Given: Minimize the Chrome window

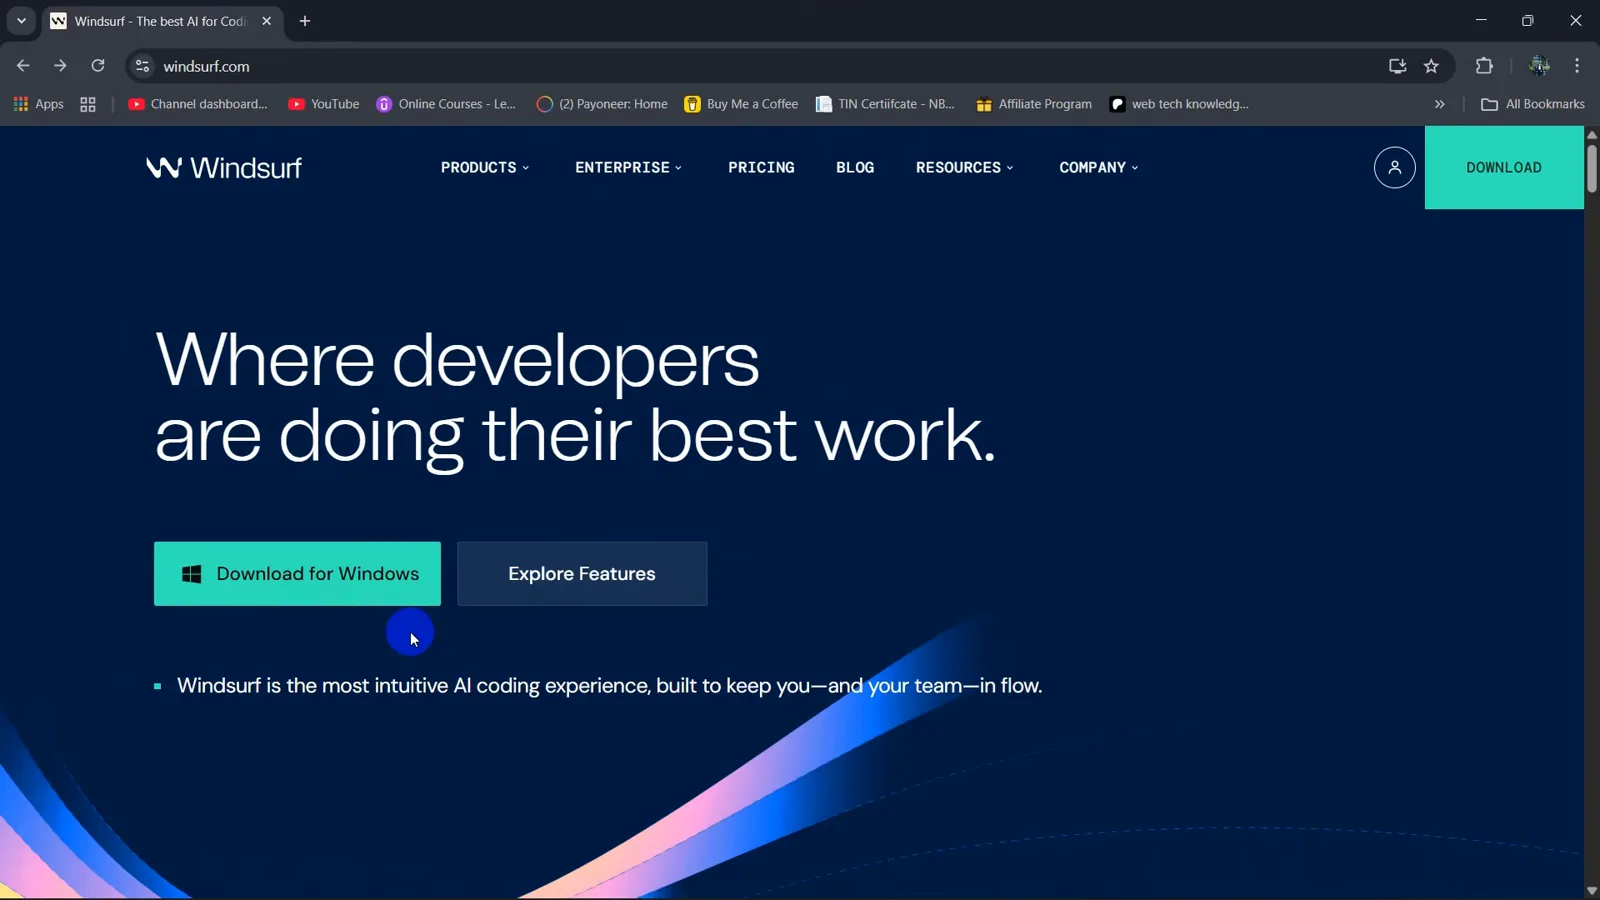Looking at the screenshot, I should click(1481, 21).
